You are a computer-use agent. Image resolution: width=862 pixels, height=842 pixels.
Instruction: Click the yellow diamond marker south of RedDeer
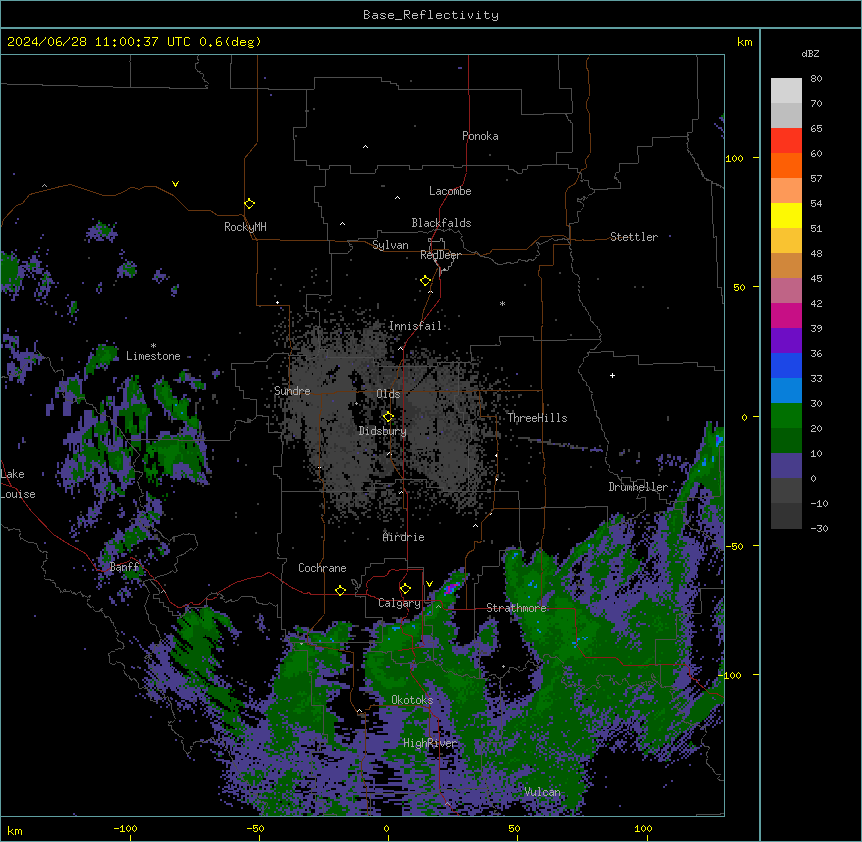(425, 281)
